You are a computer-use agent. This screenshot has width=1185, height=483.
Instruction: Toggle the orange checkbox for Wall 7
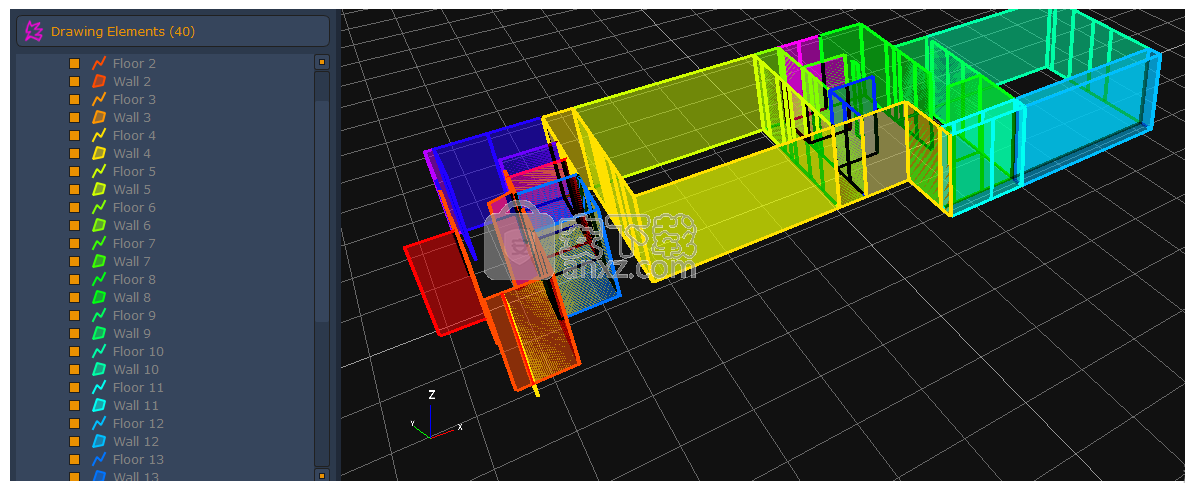tap(74, 262)
